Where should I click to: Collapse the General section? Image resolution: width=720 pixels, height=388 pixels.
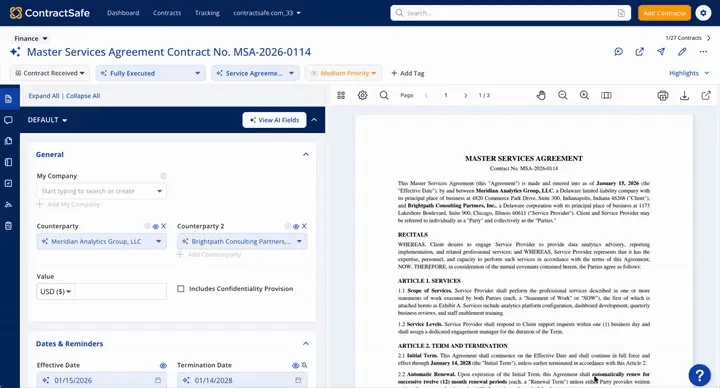(306, 155)
